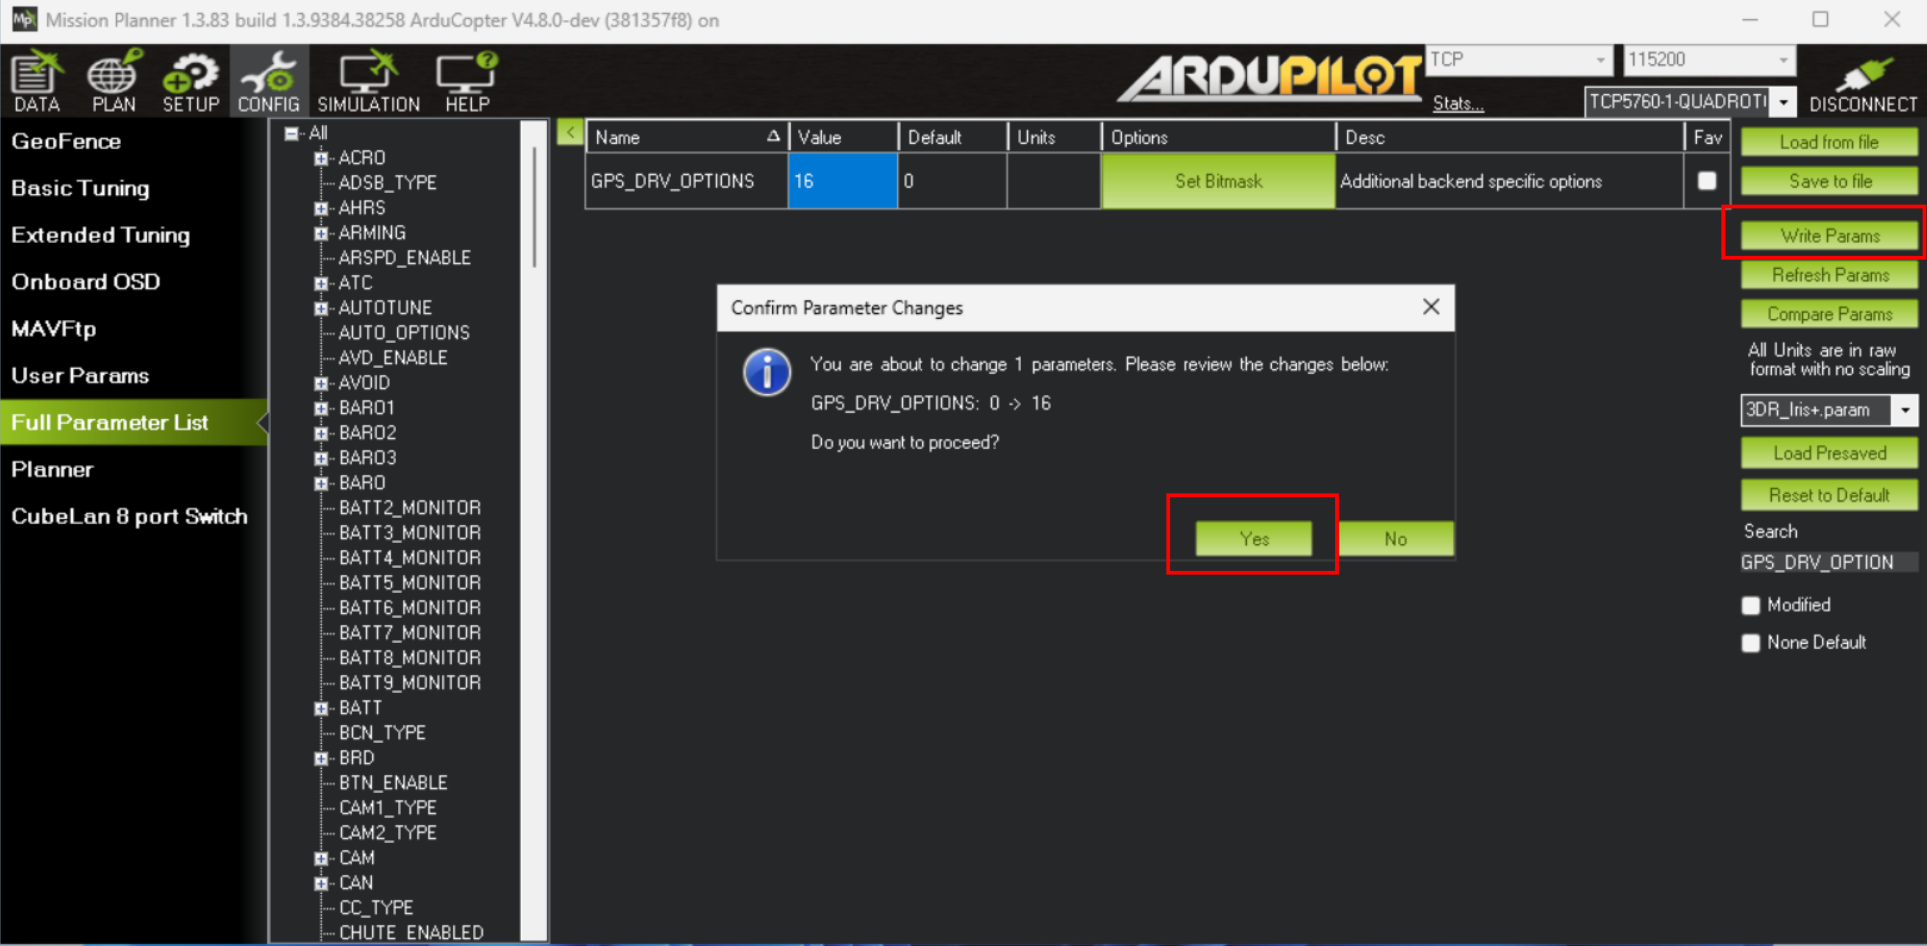Open the Basic Tuning page
The height and width of the screenshot is (946, 1927).
80,188
